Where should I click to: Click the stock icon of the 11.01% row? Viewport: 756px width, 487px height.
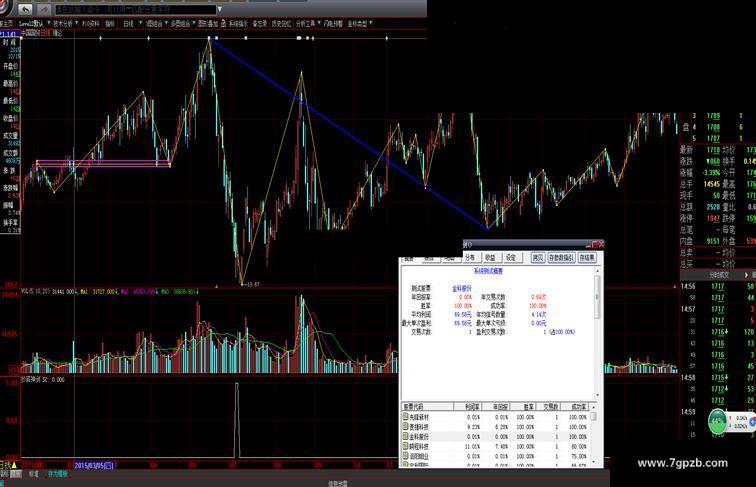click(406, 446)
